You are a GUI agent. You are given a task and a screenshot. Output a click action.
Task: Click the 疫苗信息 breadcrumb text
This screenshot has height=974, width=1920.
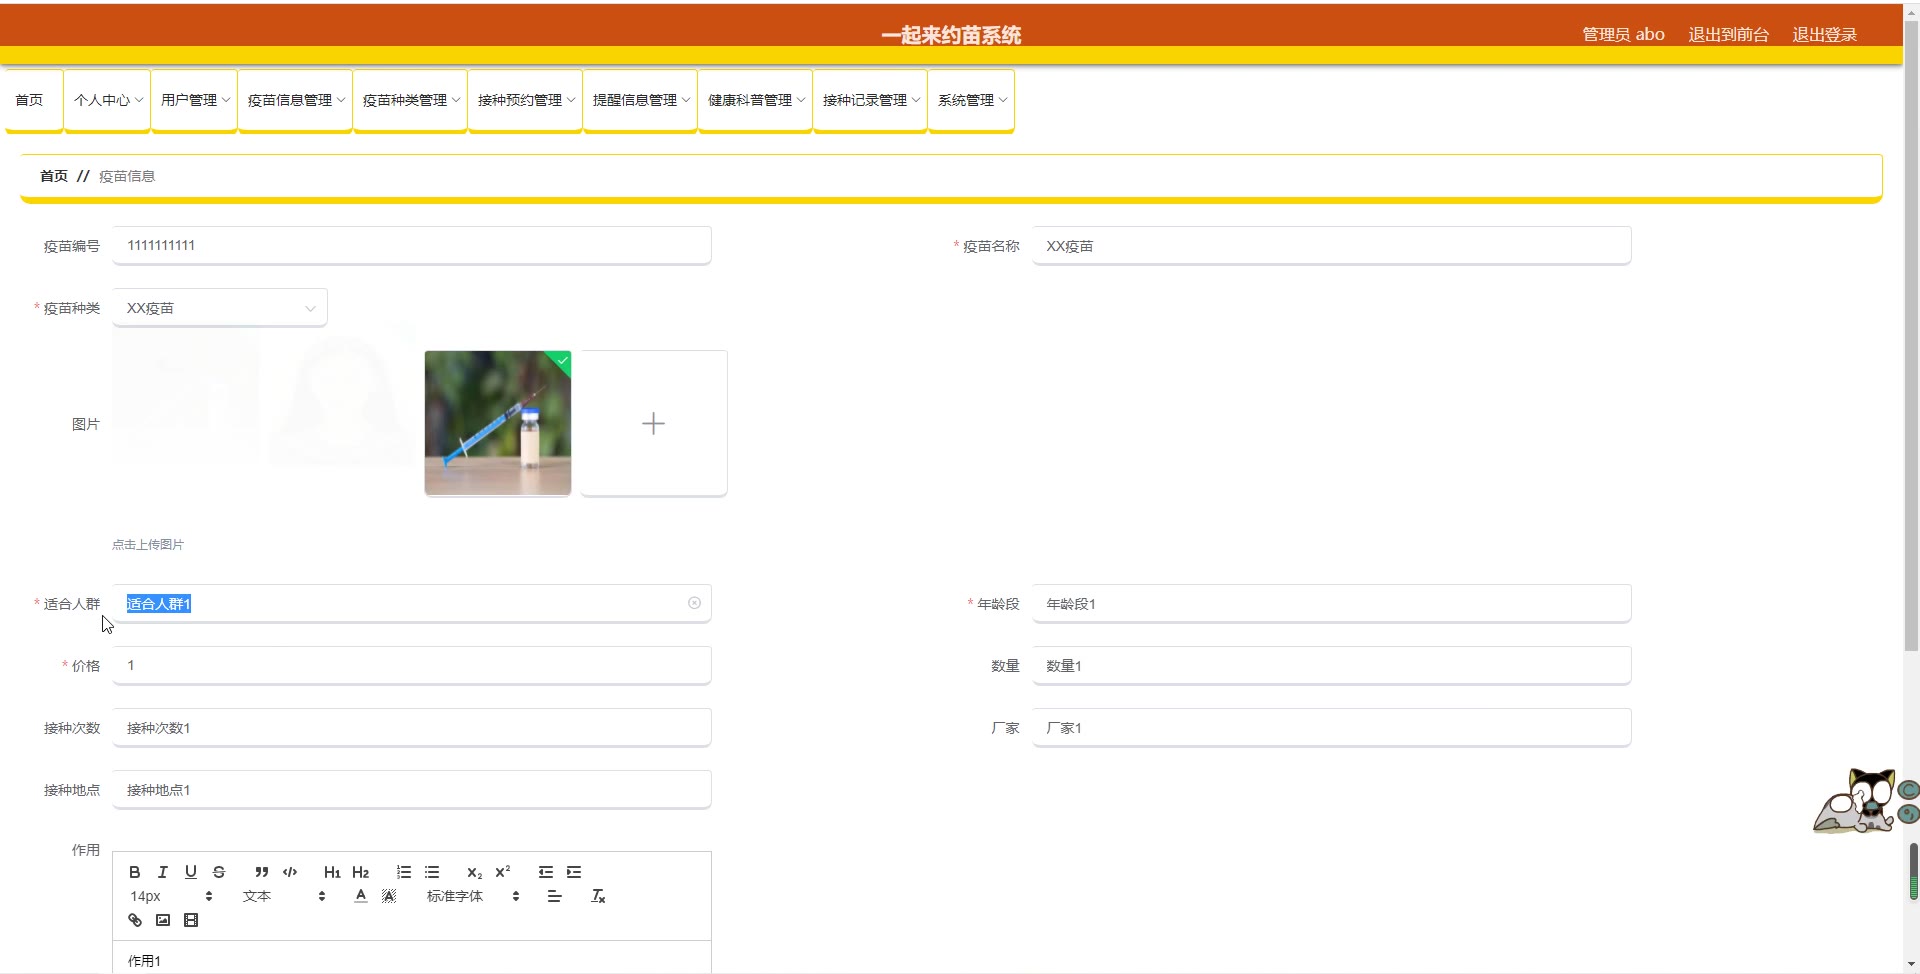coord(127,176)
